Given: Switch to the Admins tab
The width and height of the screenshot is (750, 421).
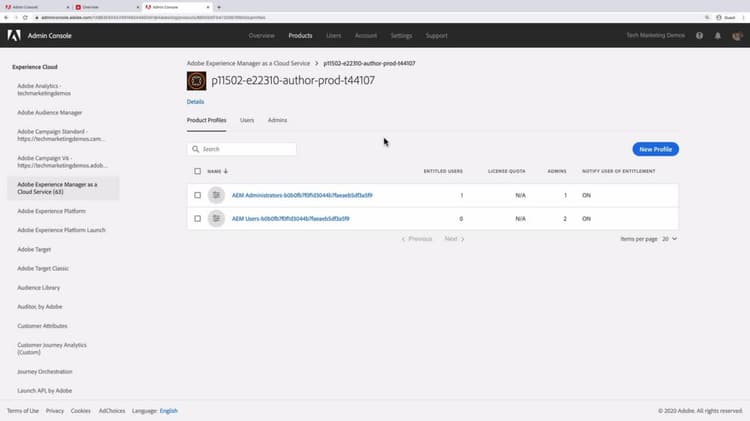Looking at the screenshot, I should [277, 120].
